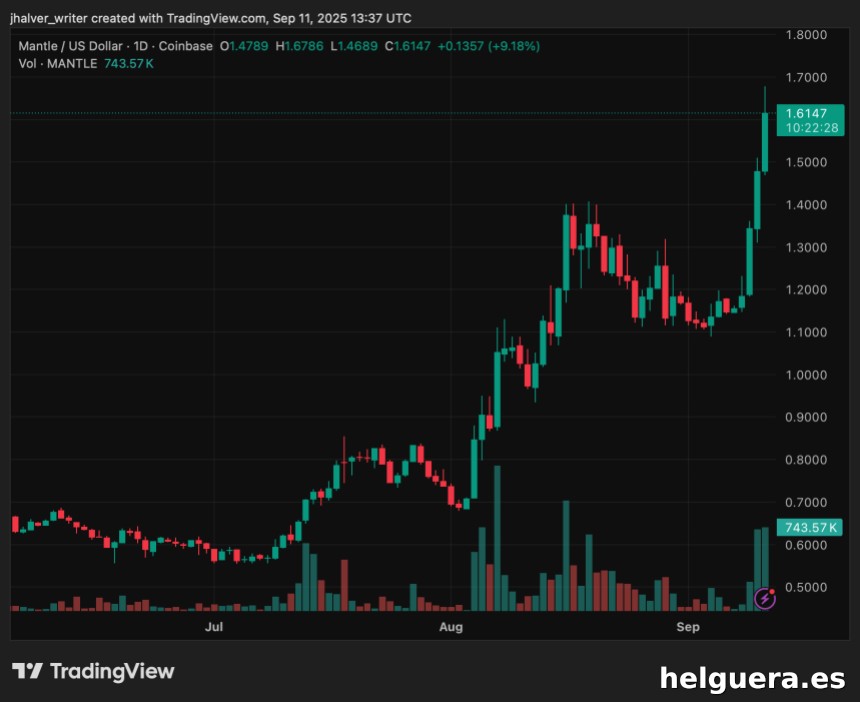
Task: Click the Sep date label on time axis
Action: point(688,626)
